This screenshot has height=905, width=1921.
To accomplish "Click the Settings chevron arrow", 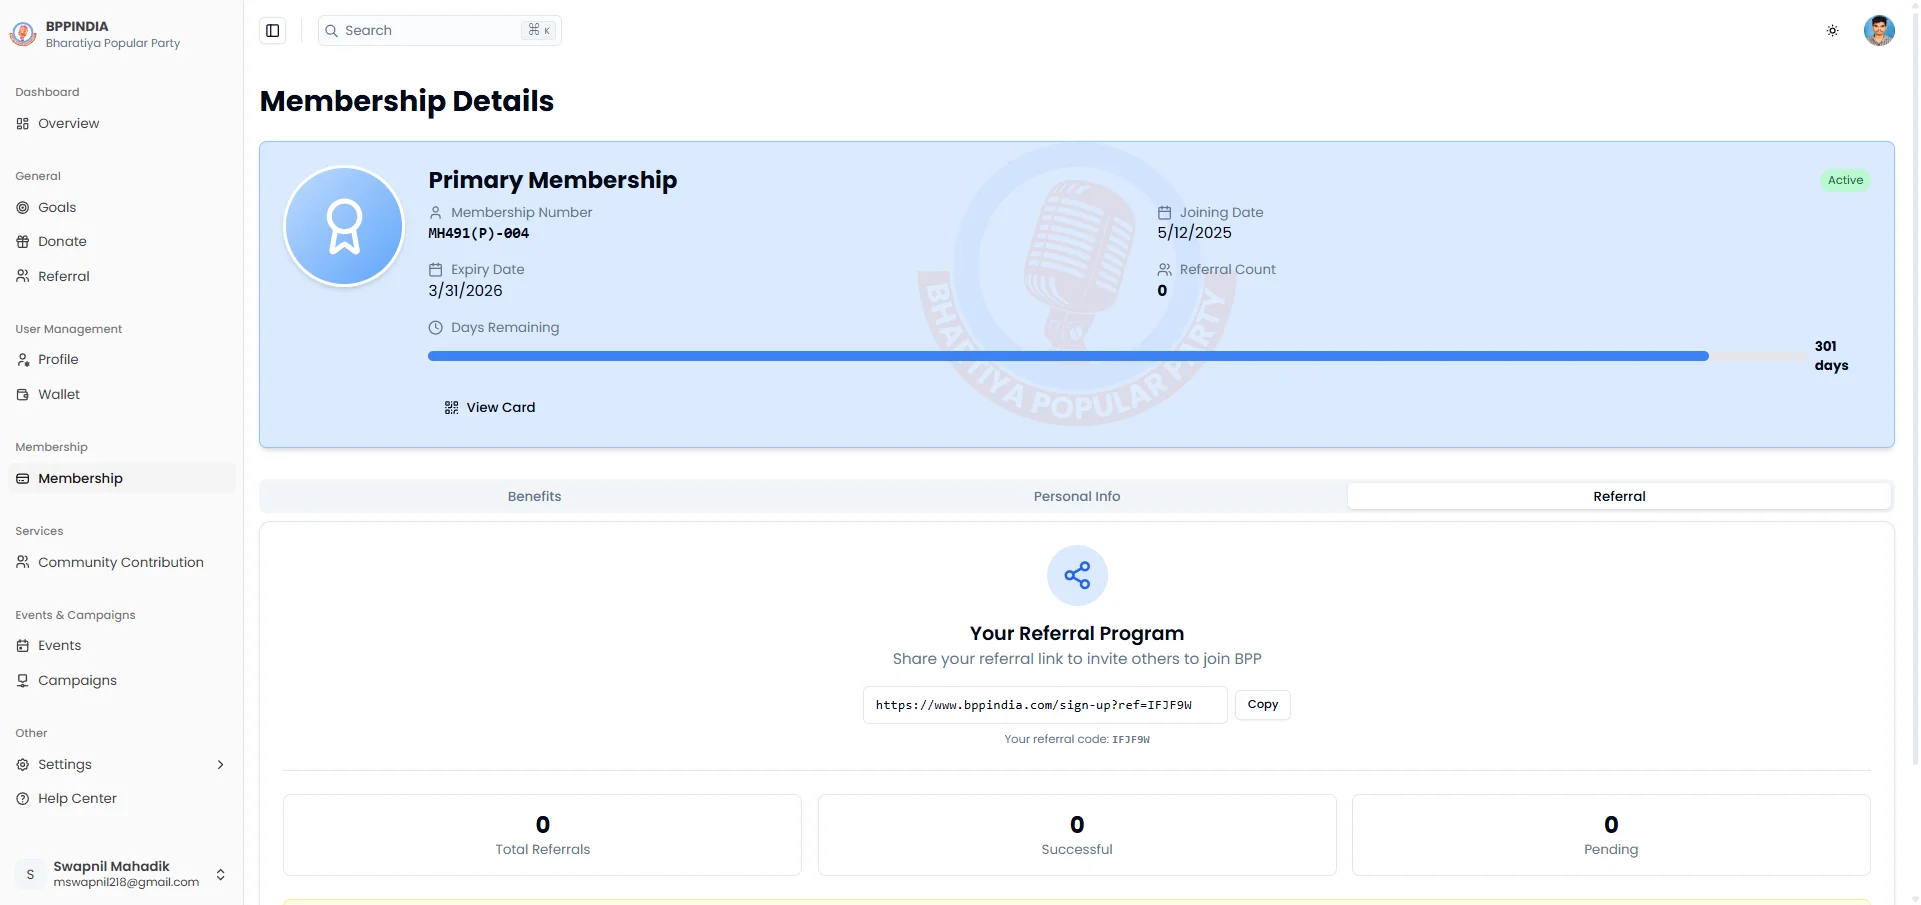I will 221,765.
